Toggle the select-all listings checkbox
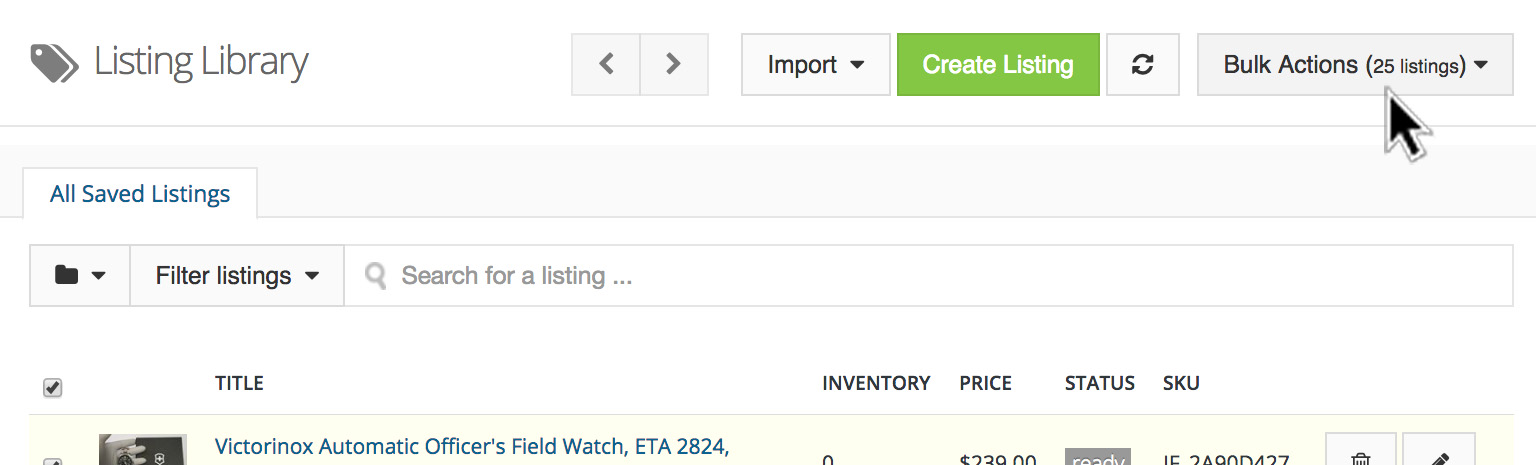 pyautogui.click(x=53, y=387)
